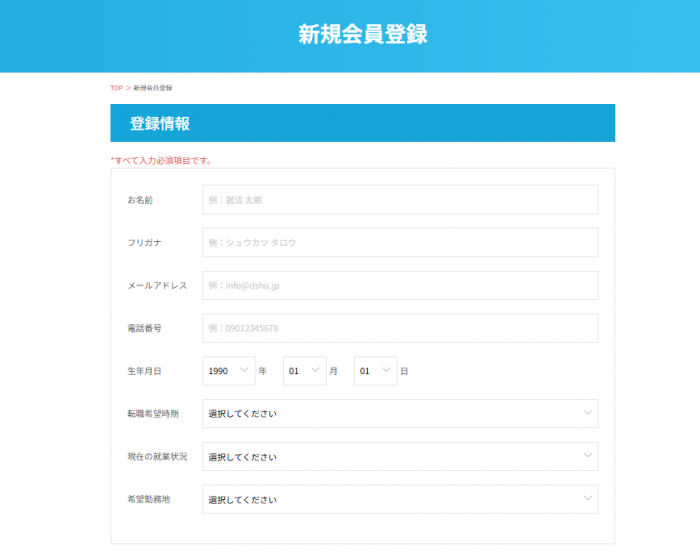Image resolution: width=700 pixels, height=558 pixels.
Task: Expand the 希望勤務地 dropdown
Action: click(x=400, y=500)
